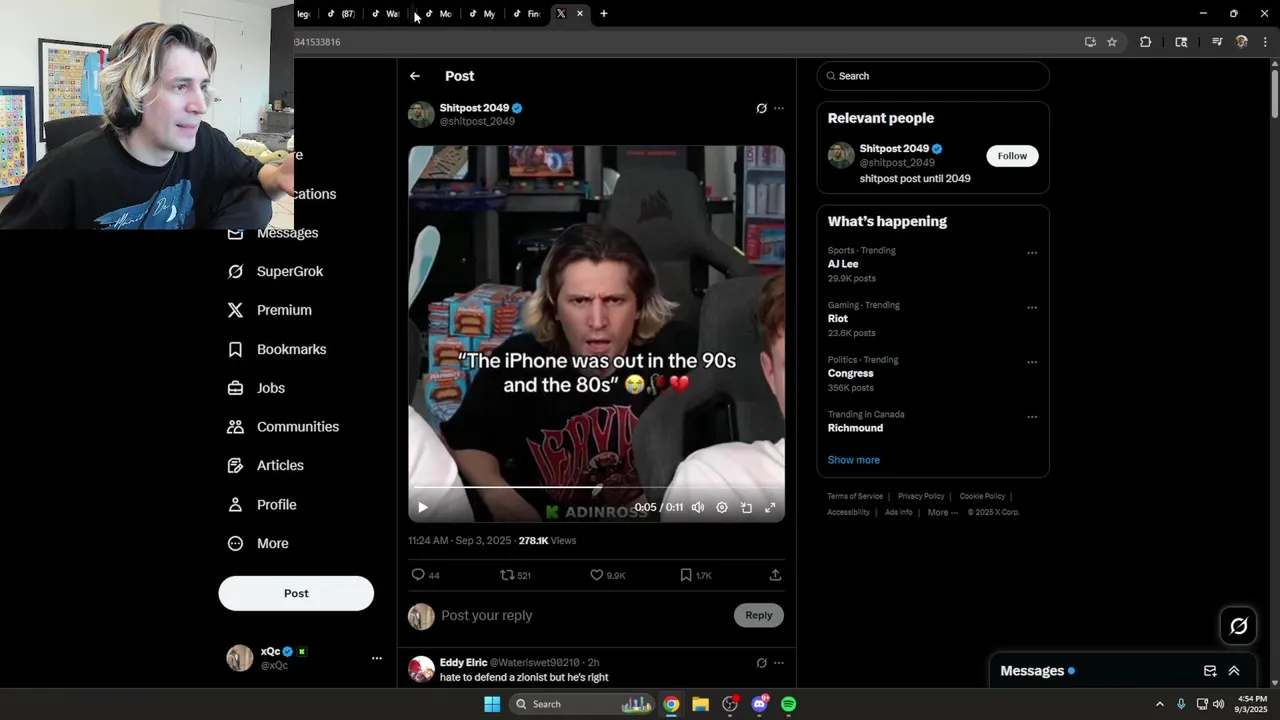The width and height of the screenshot is (1280, 720).
Task: Expand the sidebar More menu
Action: (258, 544)
